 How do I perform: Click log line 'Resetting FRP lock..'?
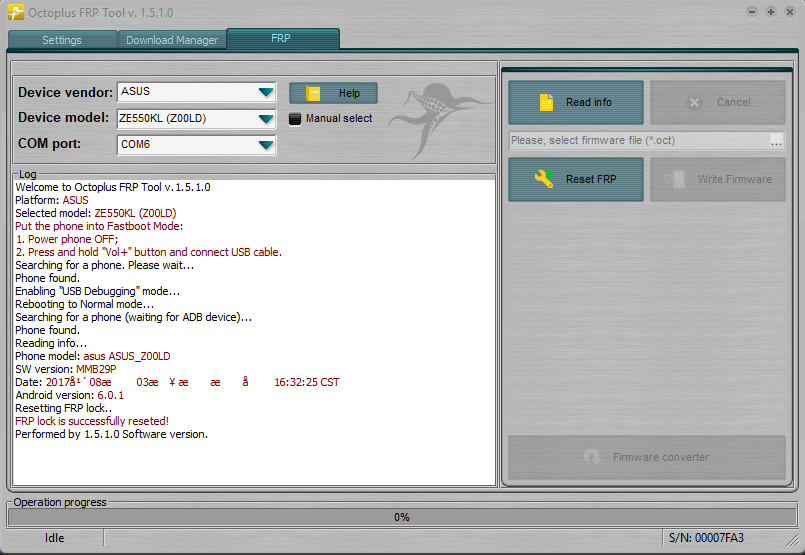point(64,408)
